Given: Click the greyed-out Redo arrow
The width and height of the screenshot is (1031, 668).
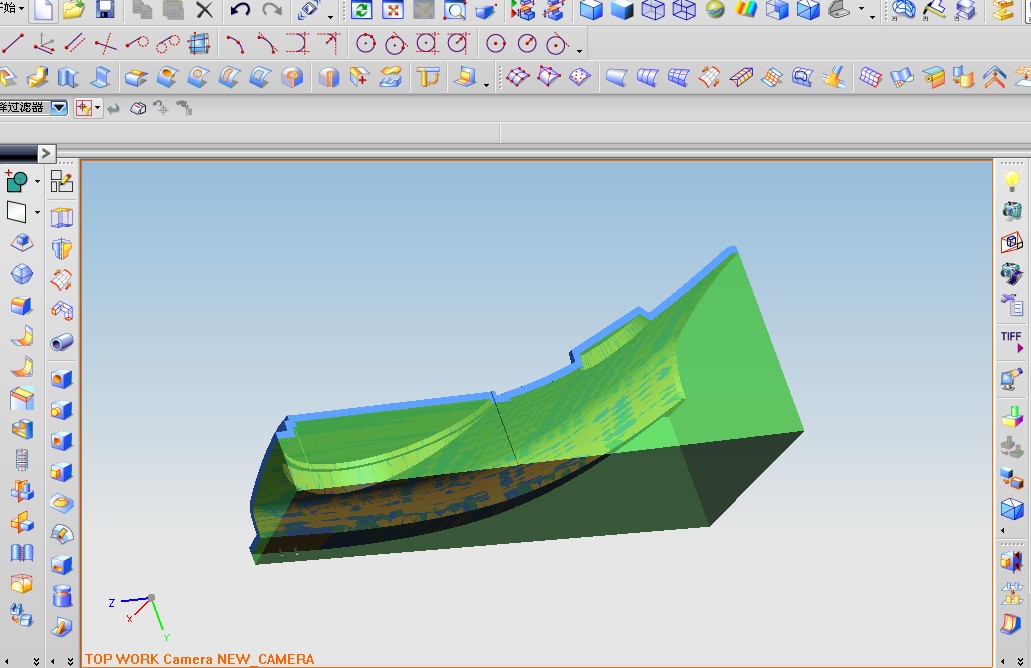Looking at the screenshot, I should pos(272,10).
